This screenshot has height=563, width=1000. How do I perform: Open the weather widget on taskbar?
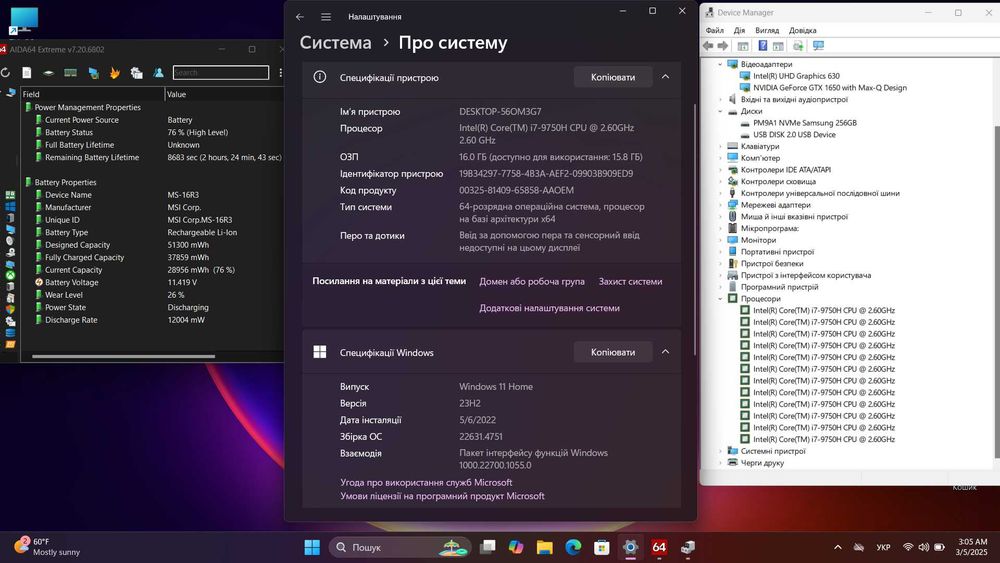pyautogui.click(x=48, y=547)
